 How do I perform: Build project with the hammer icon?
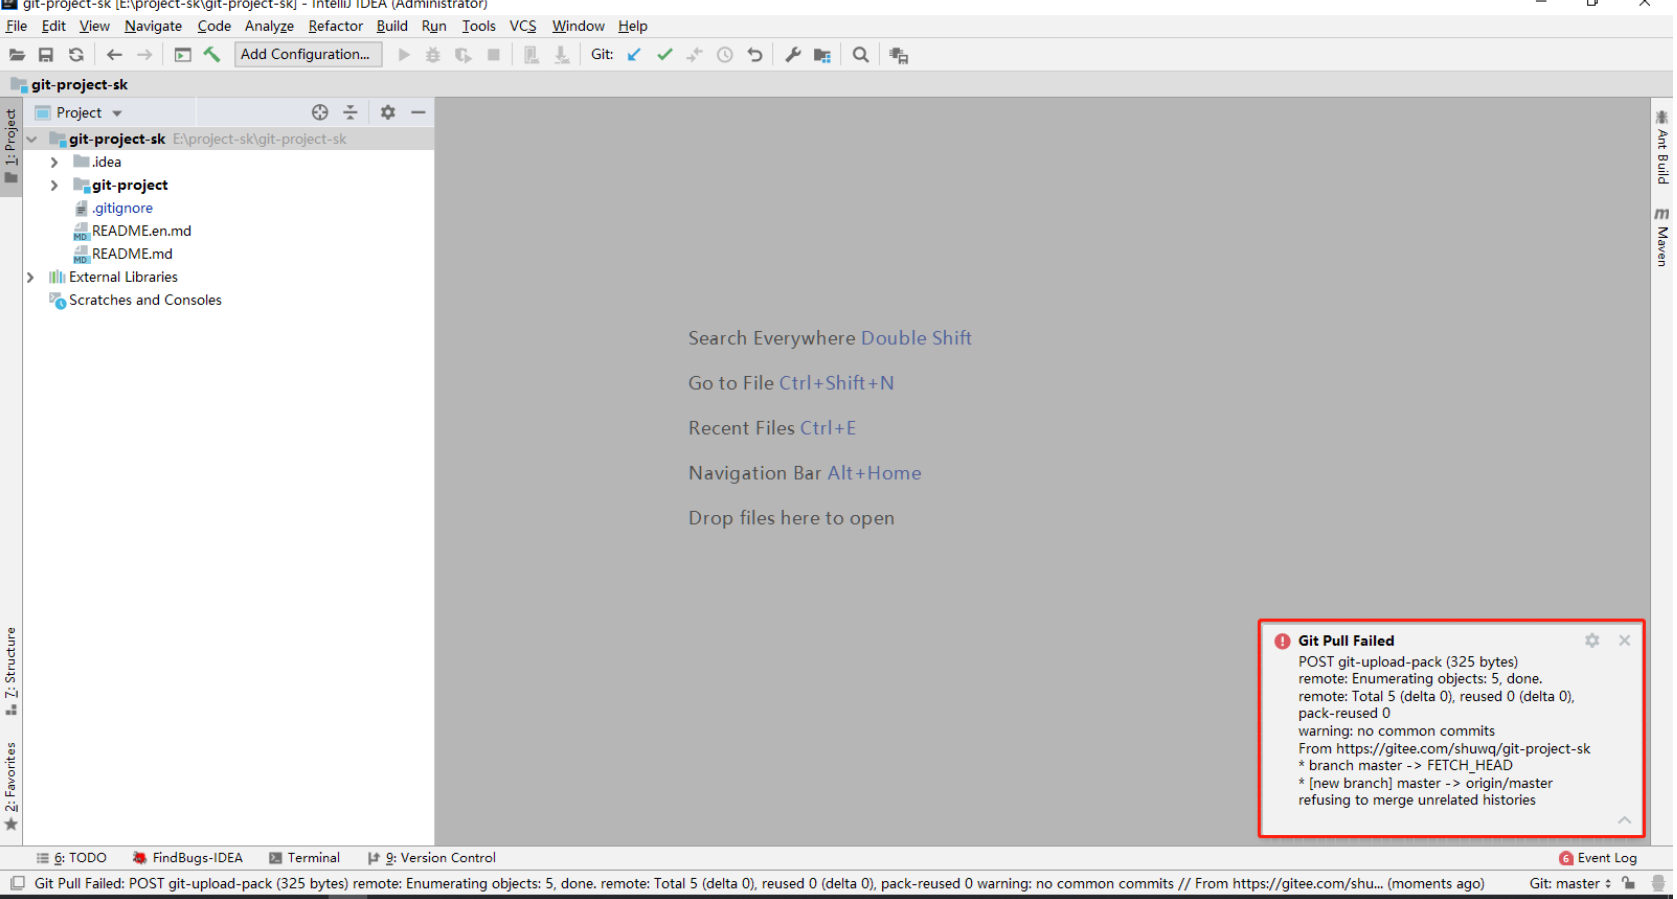click(x=212, y=55)
